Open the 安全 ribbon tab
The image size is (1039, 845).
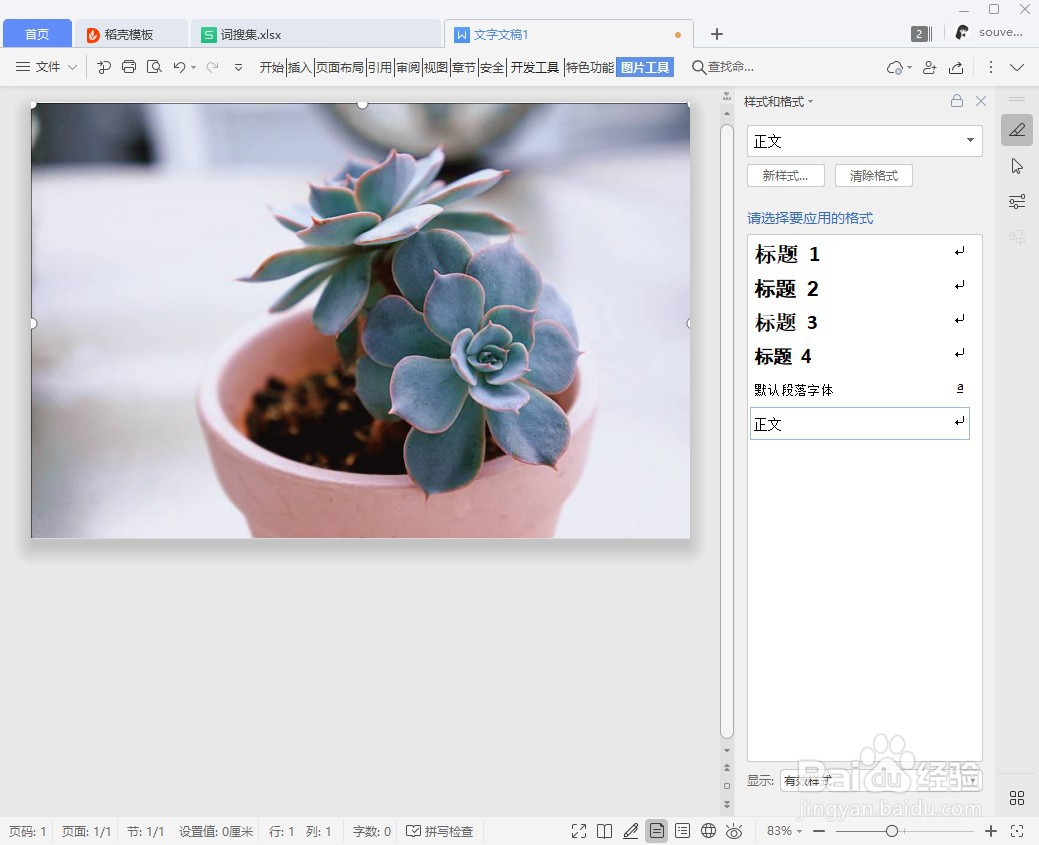pyautogui.click(x=492, y=67)
